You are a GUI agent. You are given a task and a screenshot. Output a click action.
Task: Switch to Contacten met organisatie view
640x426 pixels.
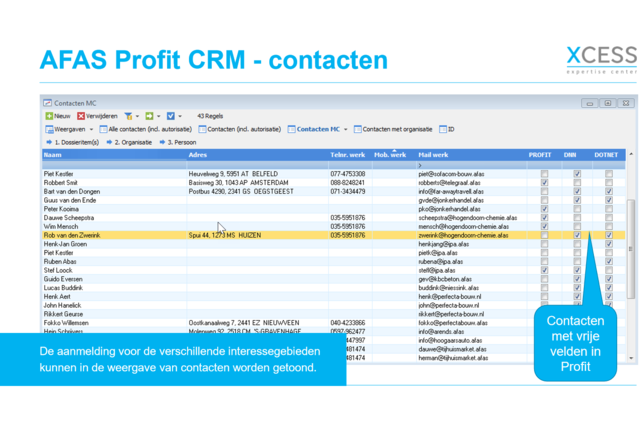click(393, 129)
